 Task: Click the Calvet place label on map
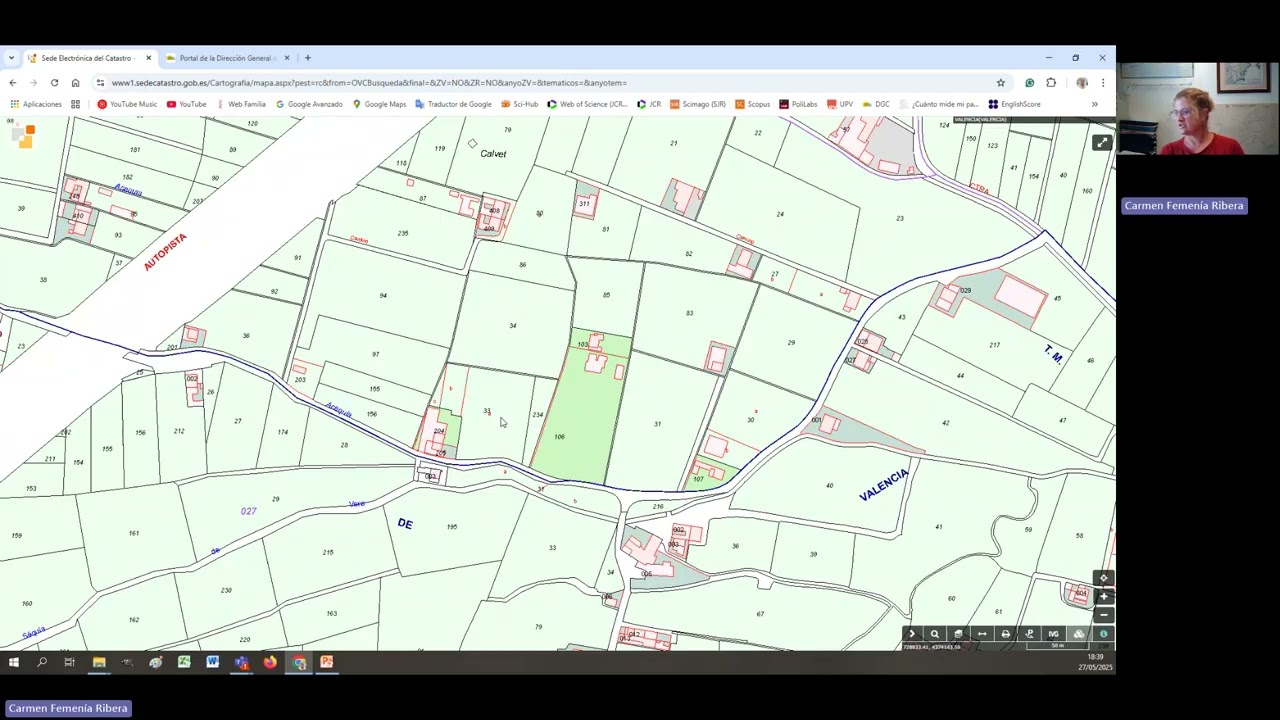493,154
